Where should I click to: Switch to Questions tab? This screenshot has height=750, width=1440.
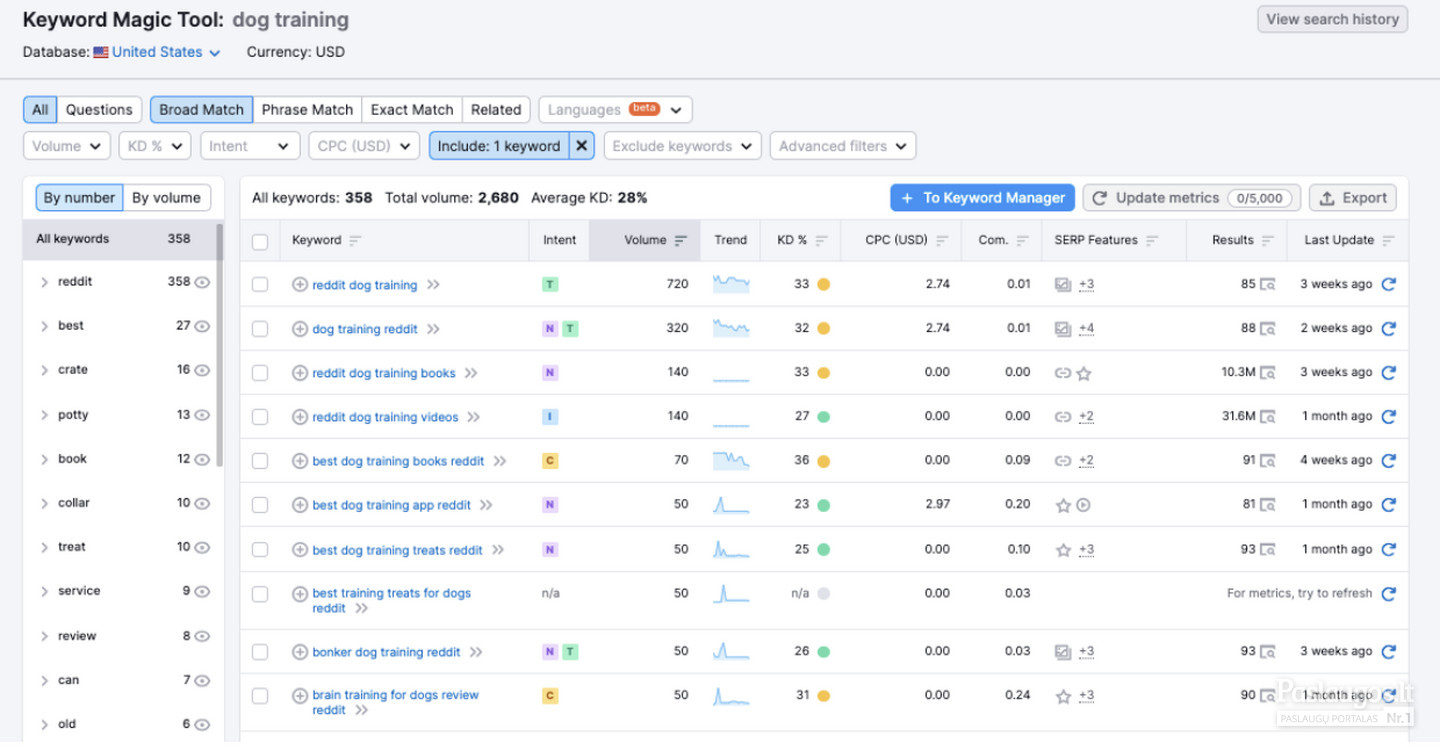point(99,110)
